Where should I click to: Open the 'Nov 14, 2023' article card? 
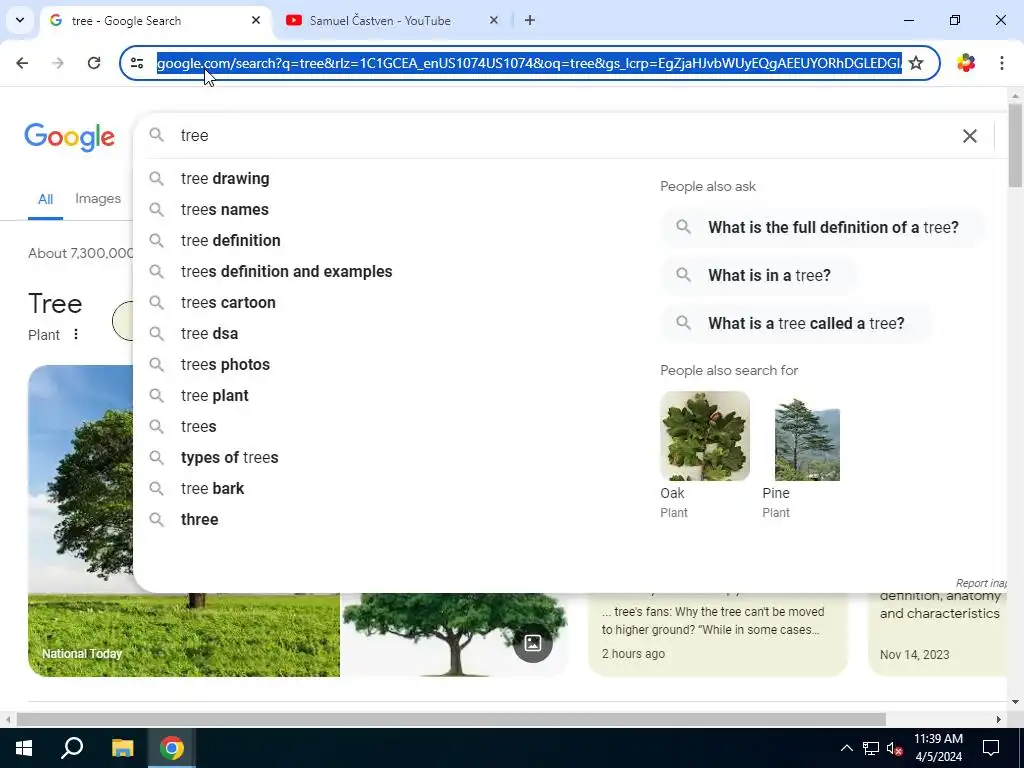939,633
